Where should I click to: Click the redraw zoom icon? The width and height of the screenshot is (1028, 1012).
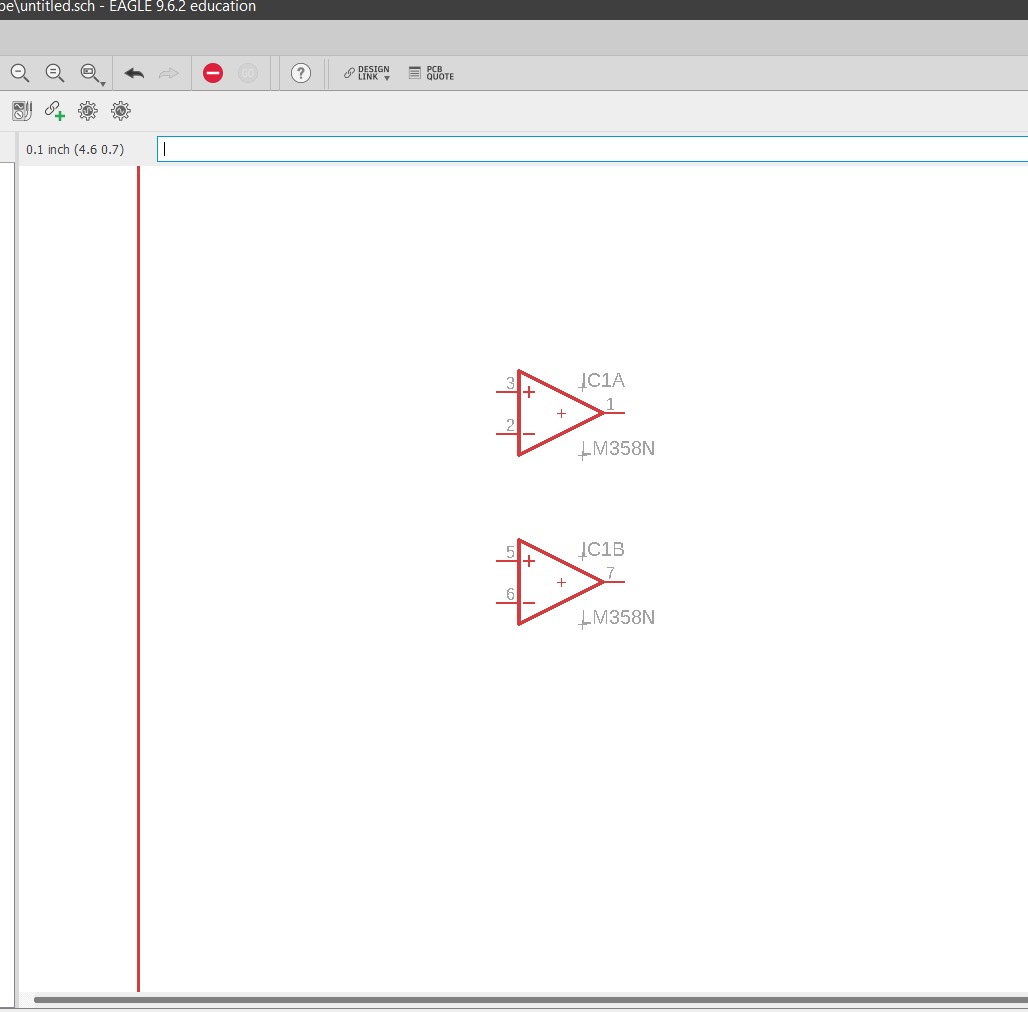[55, 73]
